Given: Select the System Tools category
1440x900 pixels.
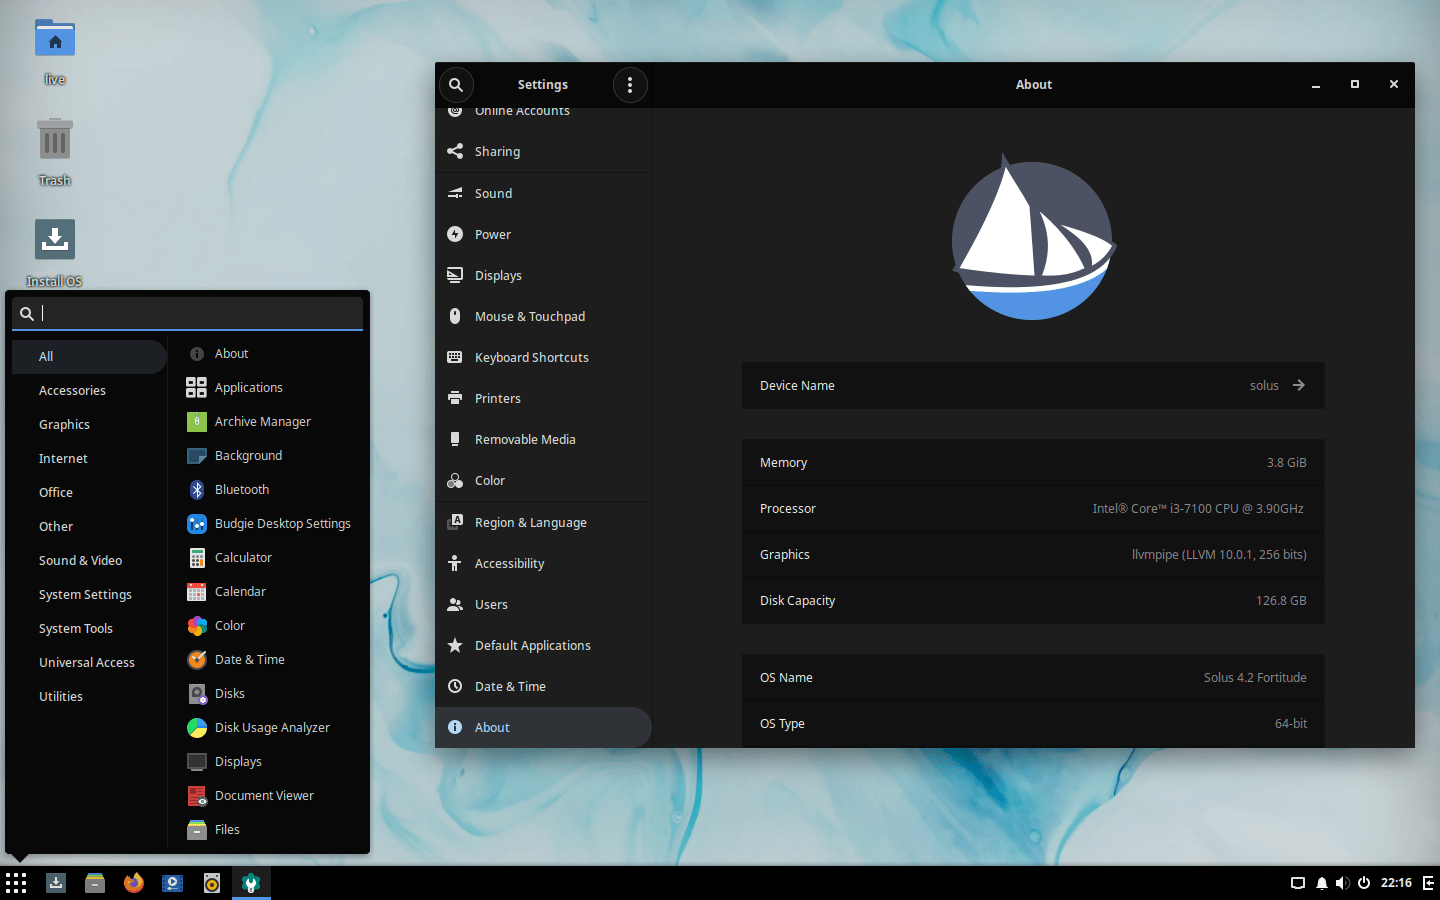Looking at the screenshot, I should pyautogui.click(x=89, y=629).
